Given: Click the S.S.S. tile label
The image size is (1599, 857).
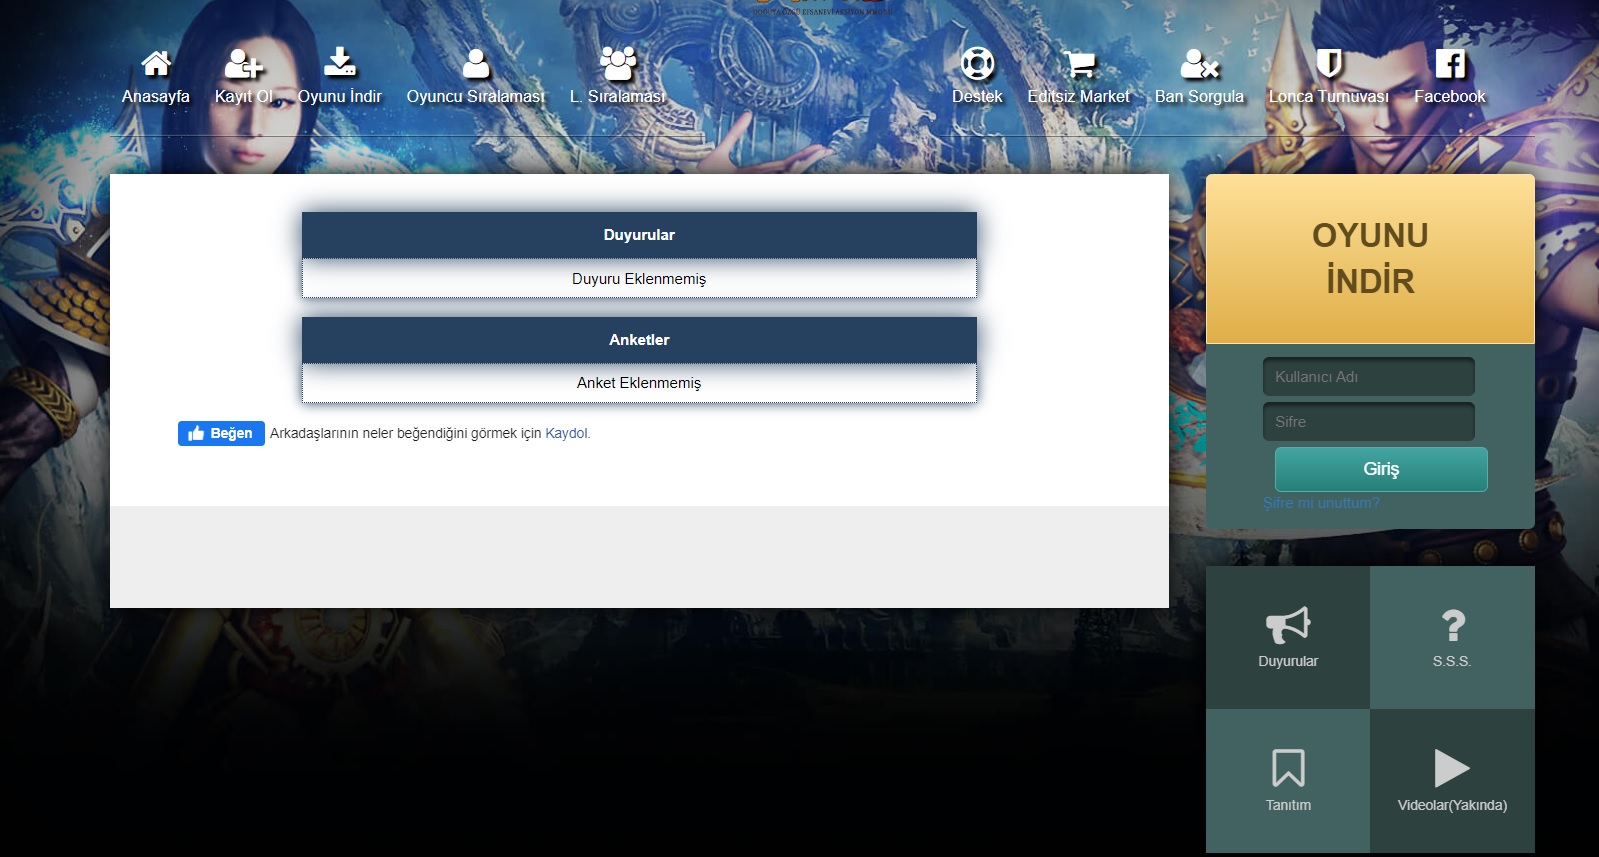Looking at the screenshot, I should point(1452,661).
